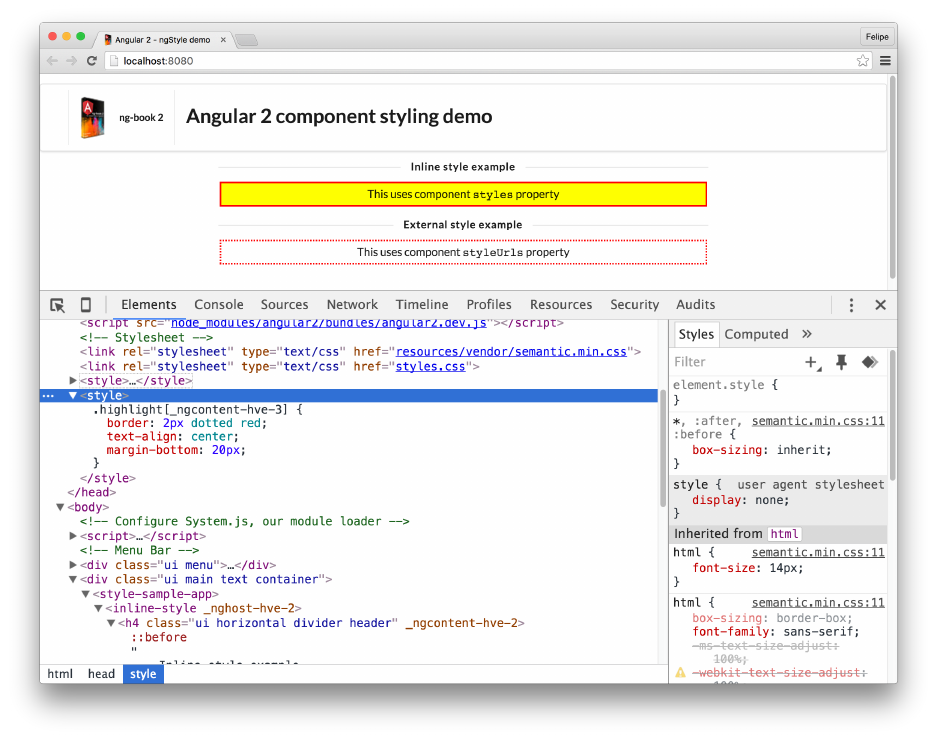This screenshot has width=937, height=740.
Task: Open Chrome hamburger menu
Action: tap(885, 60)
